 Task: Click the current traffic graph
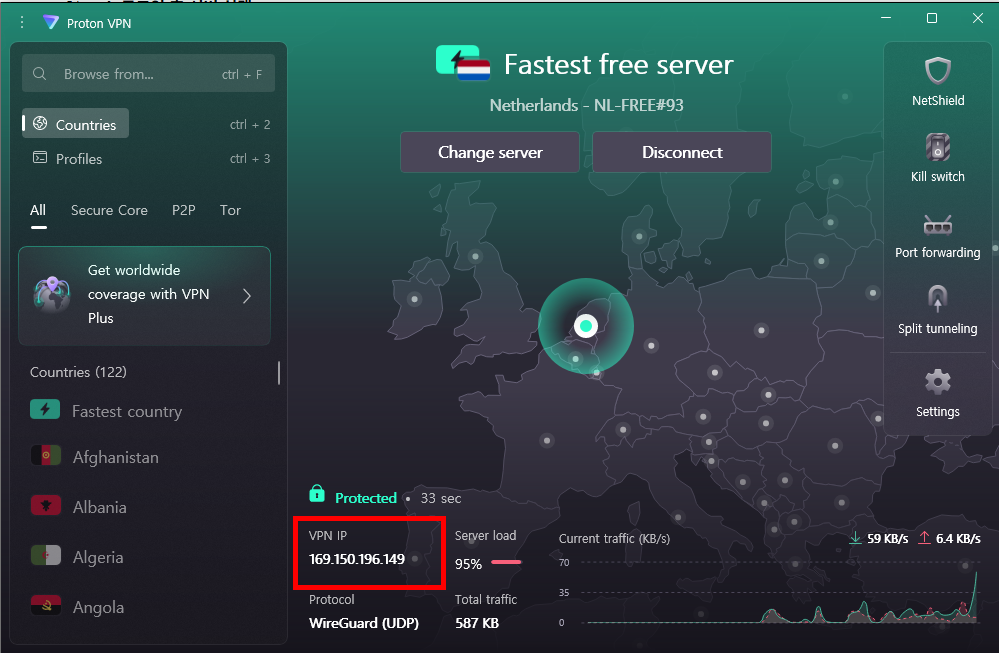[779, 592]
